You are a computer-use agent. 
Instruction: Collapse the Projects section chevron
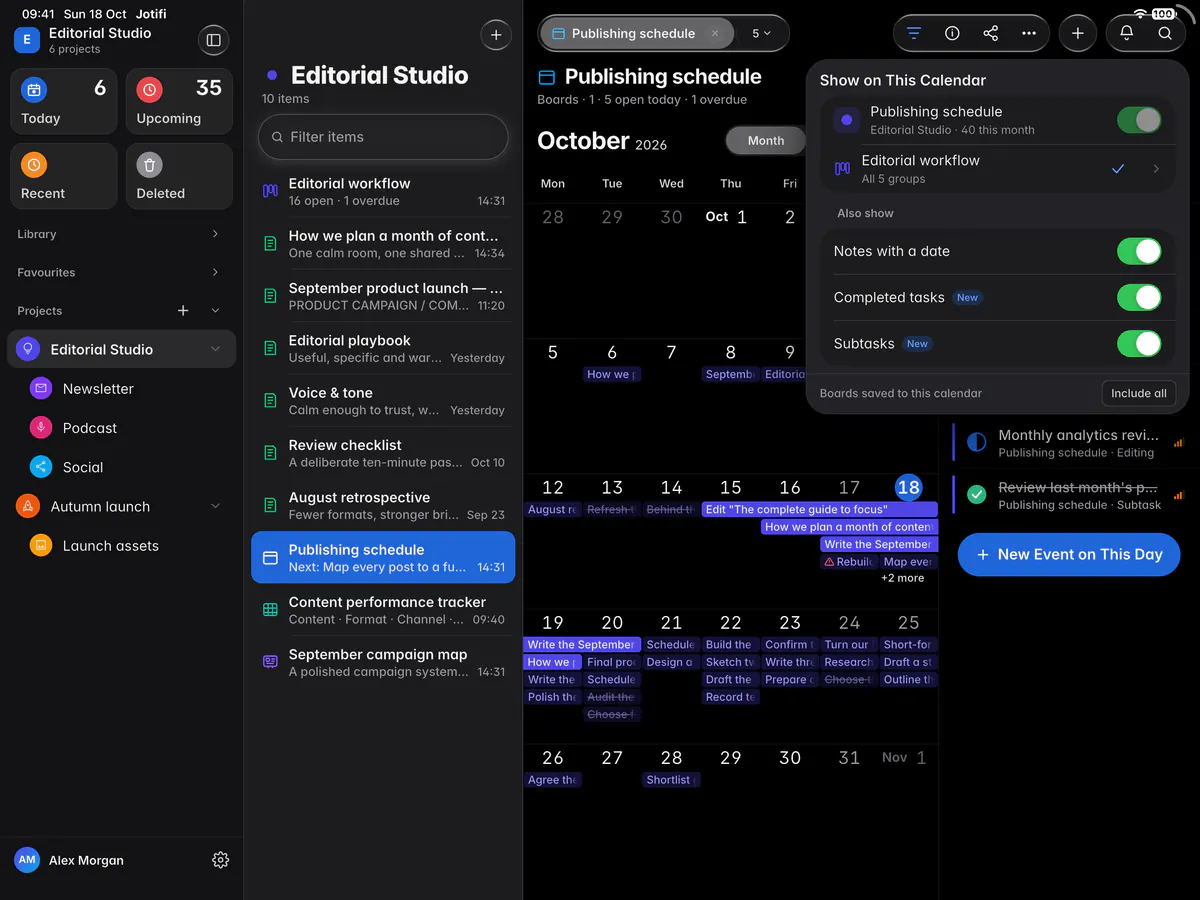point(215,311)
